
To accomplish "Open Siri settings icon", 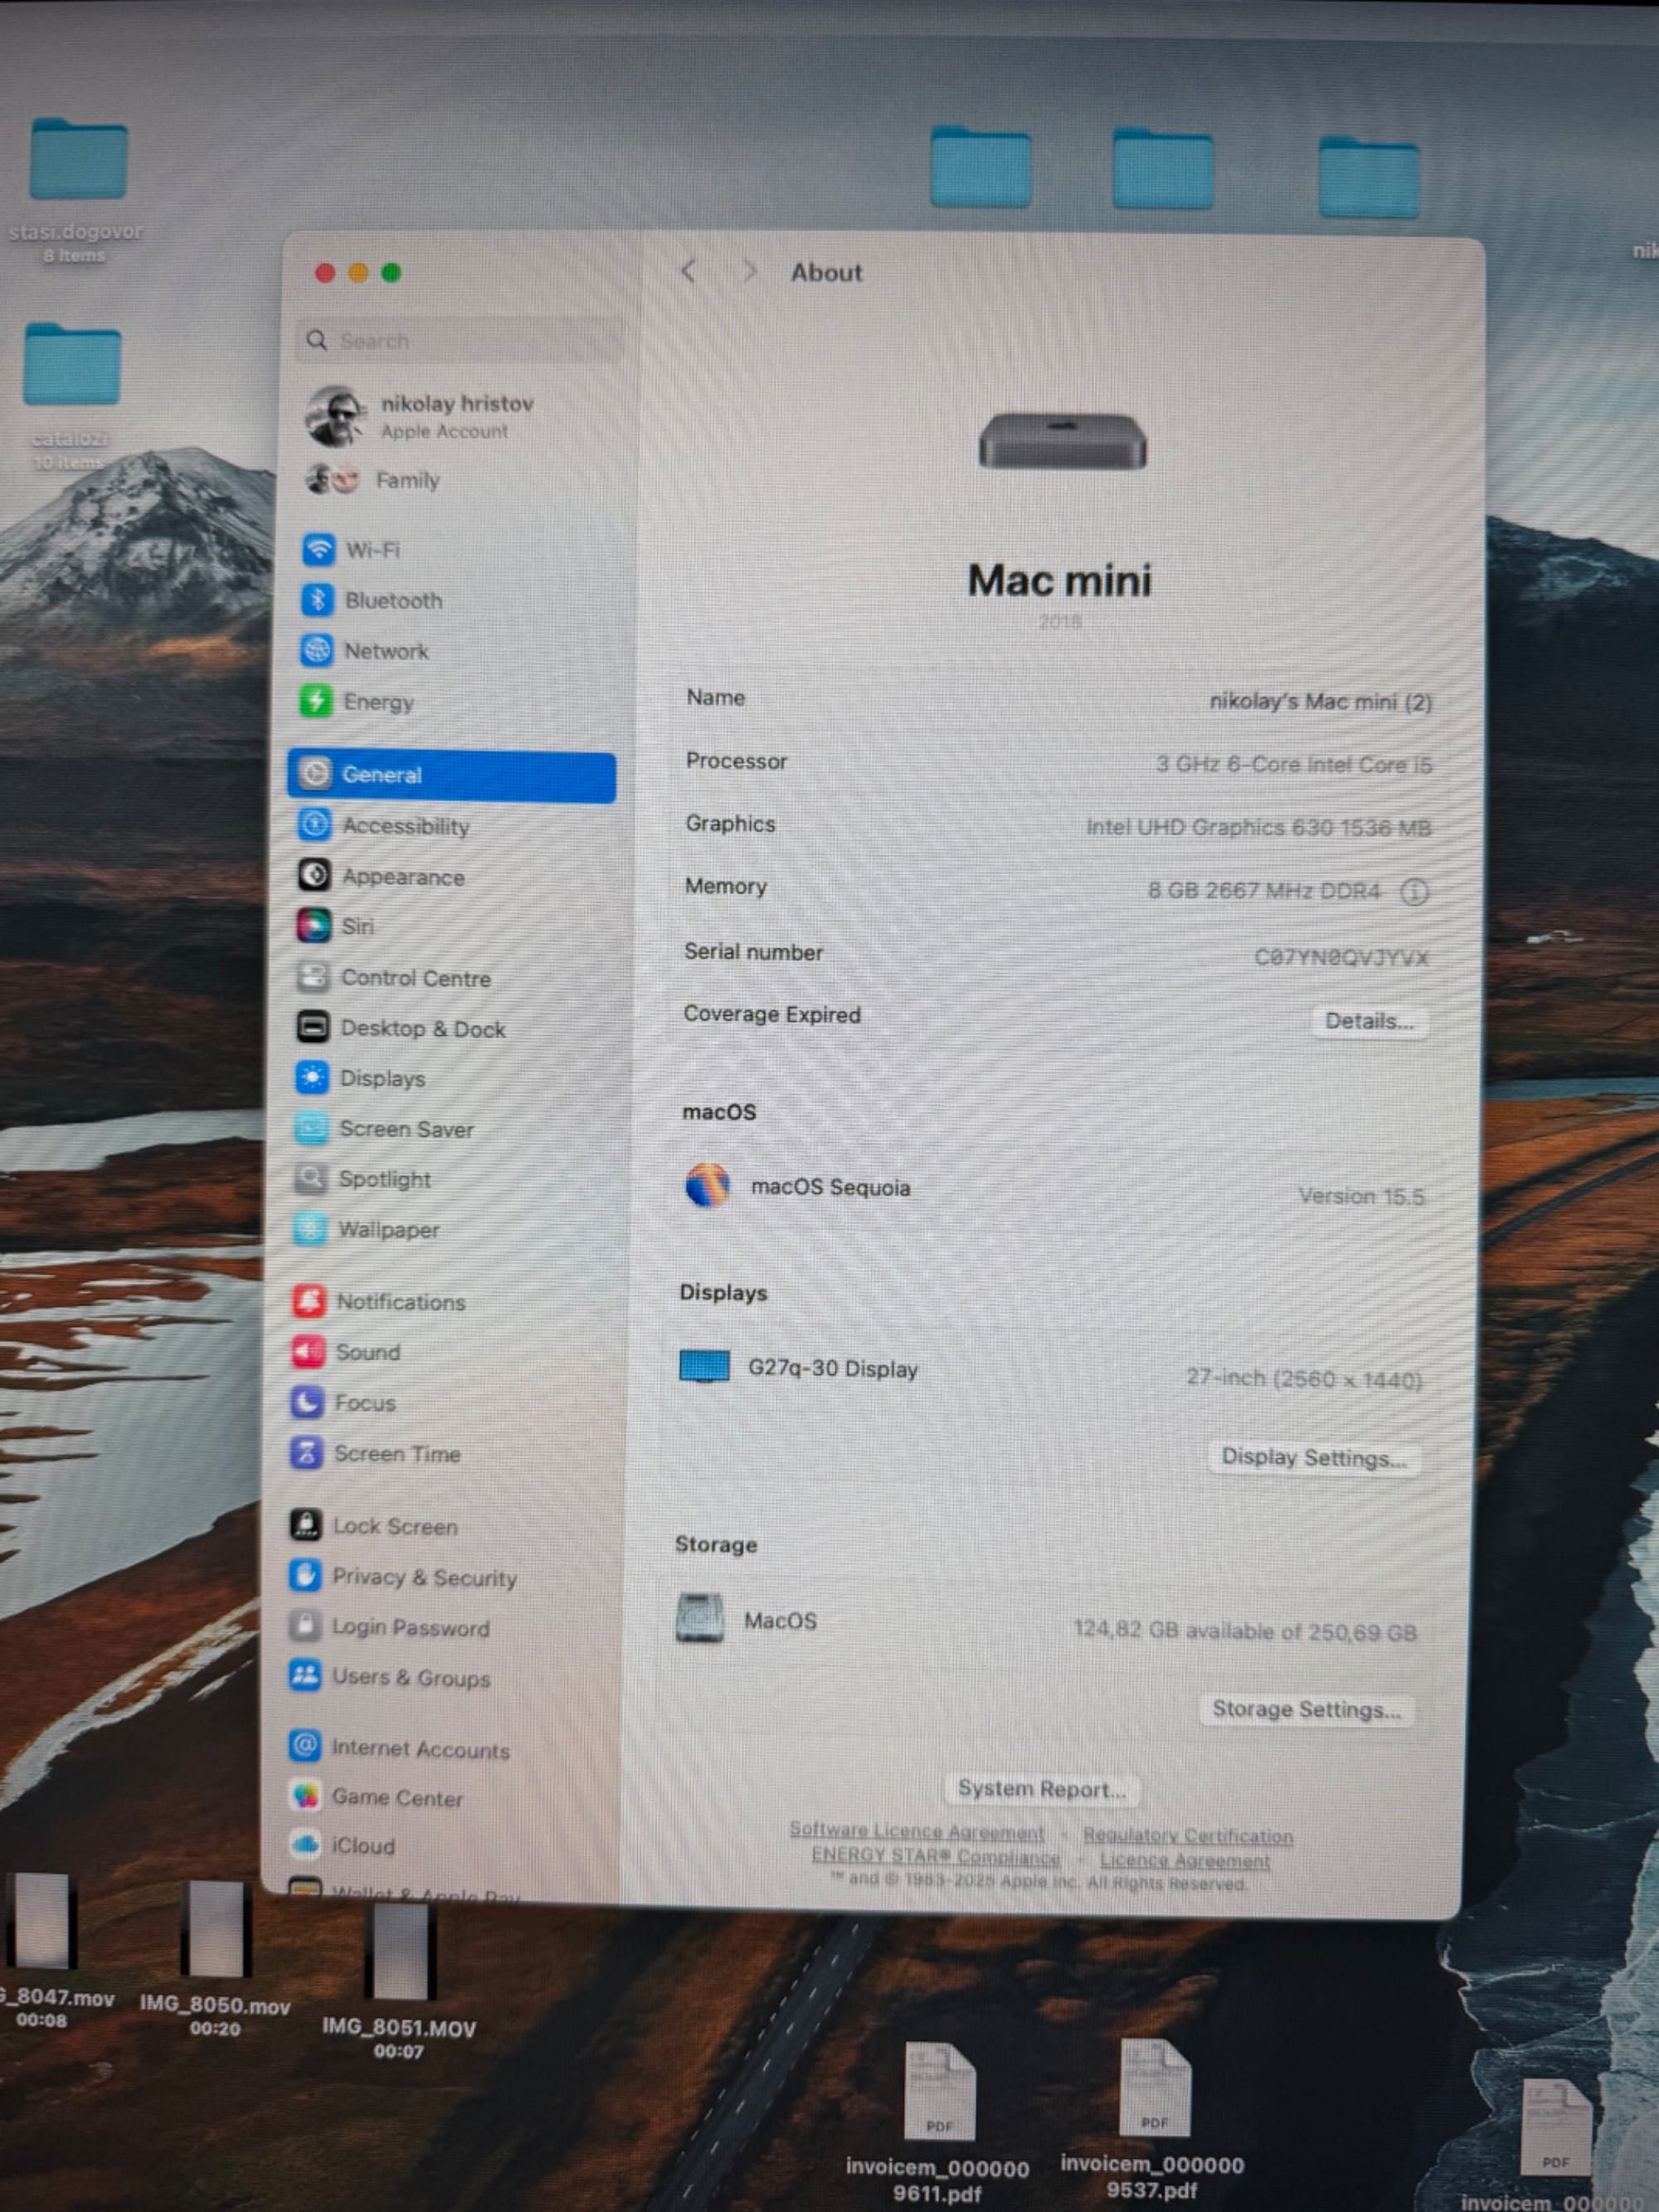I will tap(314, 926).
